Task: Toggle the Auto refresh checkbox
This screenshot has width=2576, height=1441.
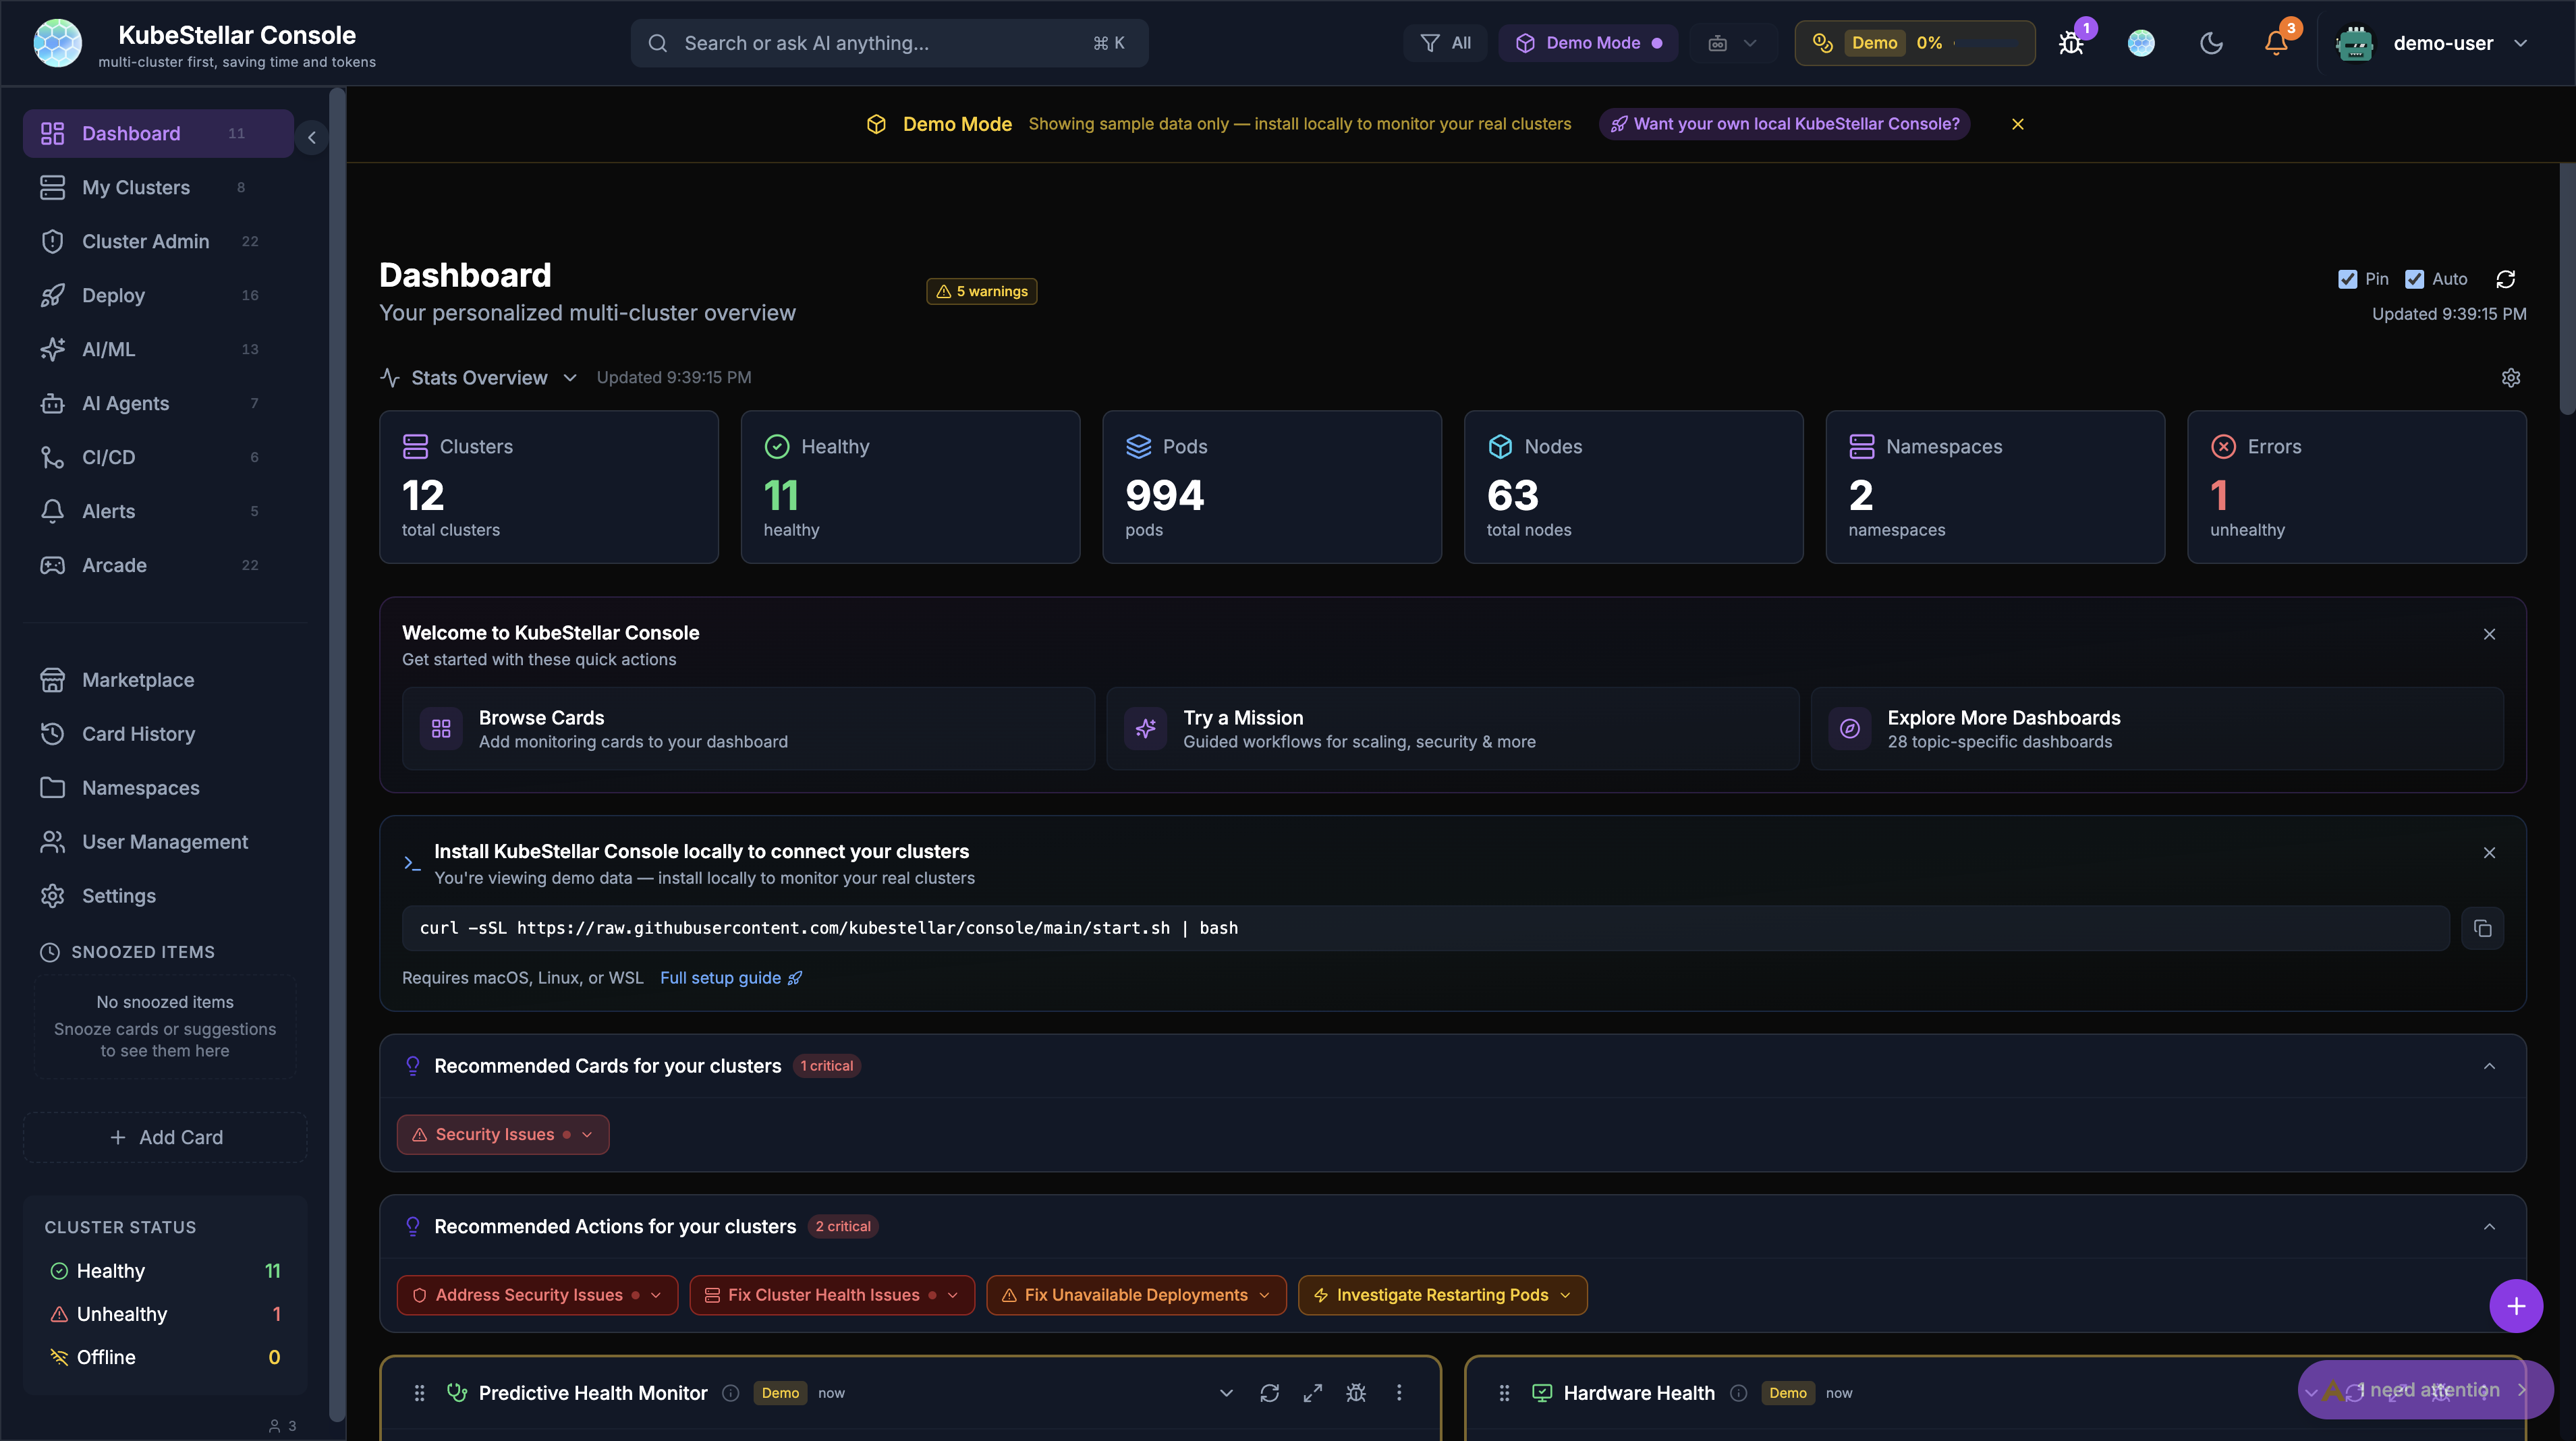Action: click(x=2415, y=279)
